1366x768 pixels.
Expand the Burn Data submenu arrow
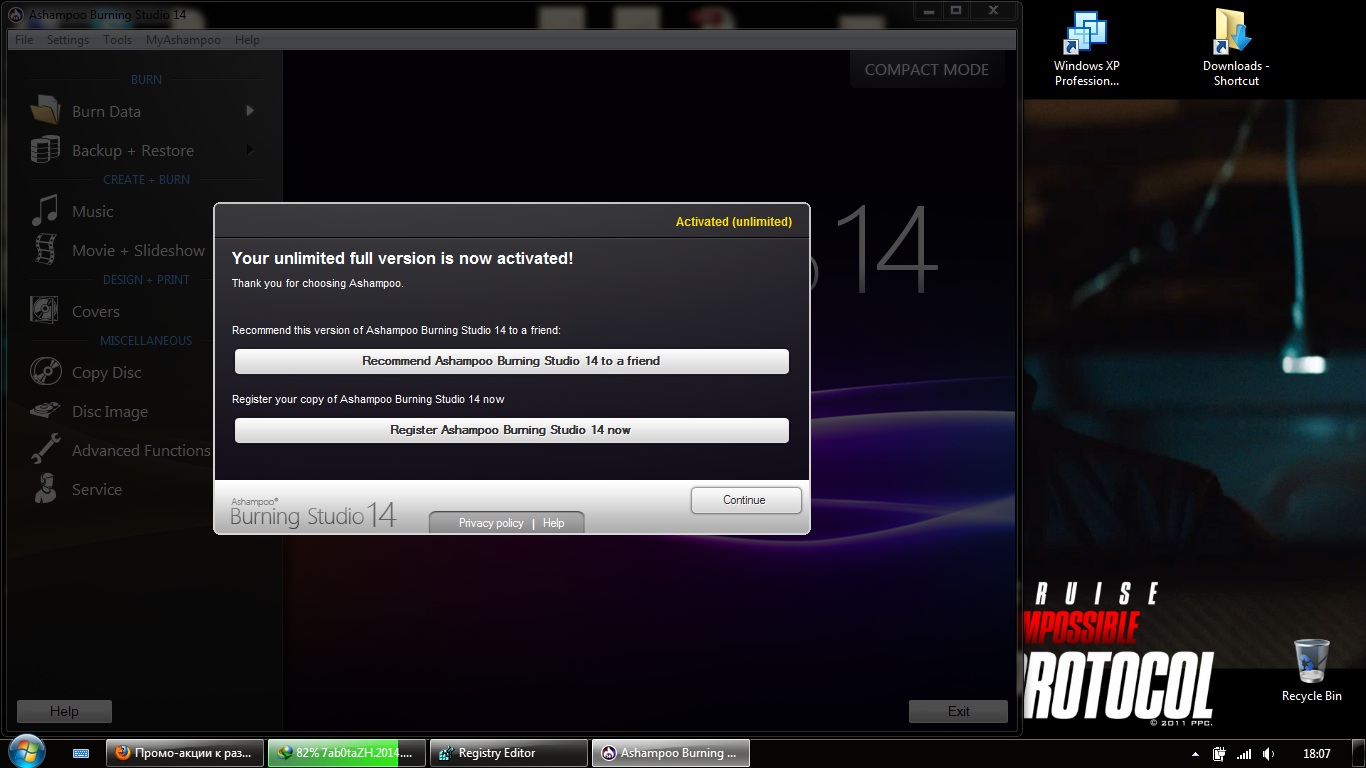click(x=250, y=111)
